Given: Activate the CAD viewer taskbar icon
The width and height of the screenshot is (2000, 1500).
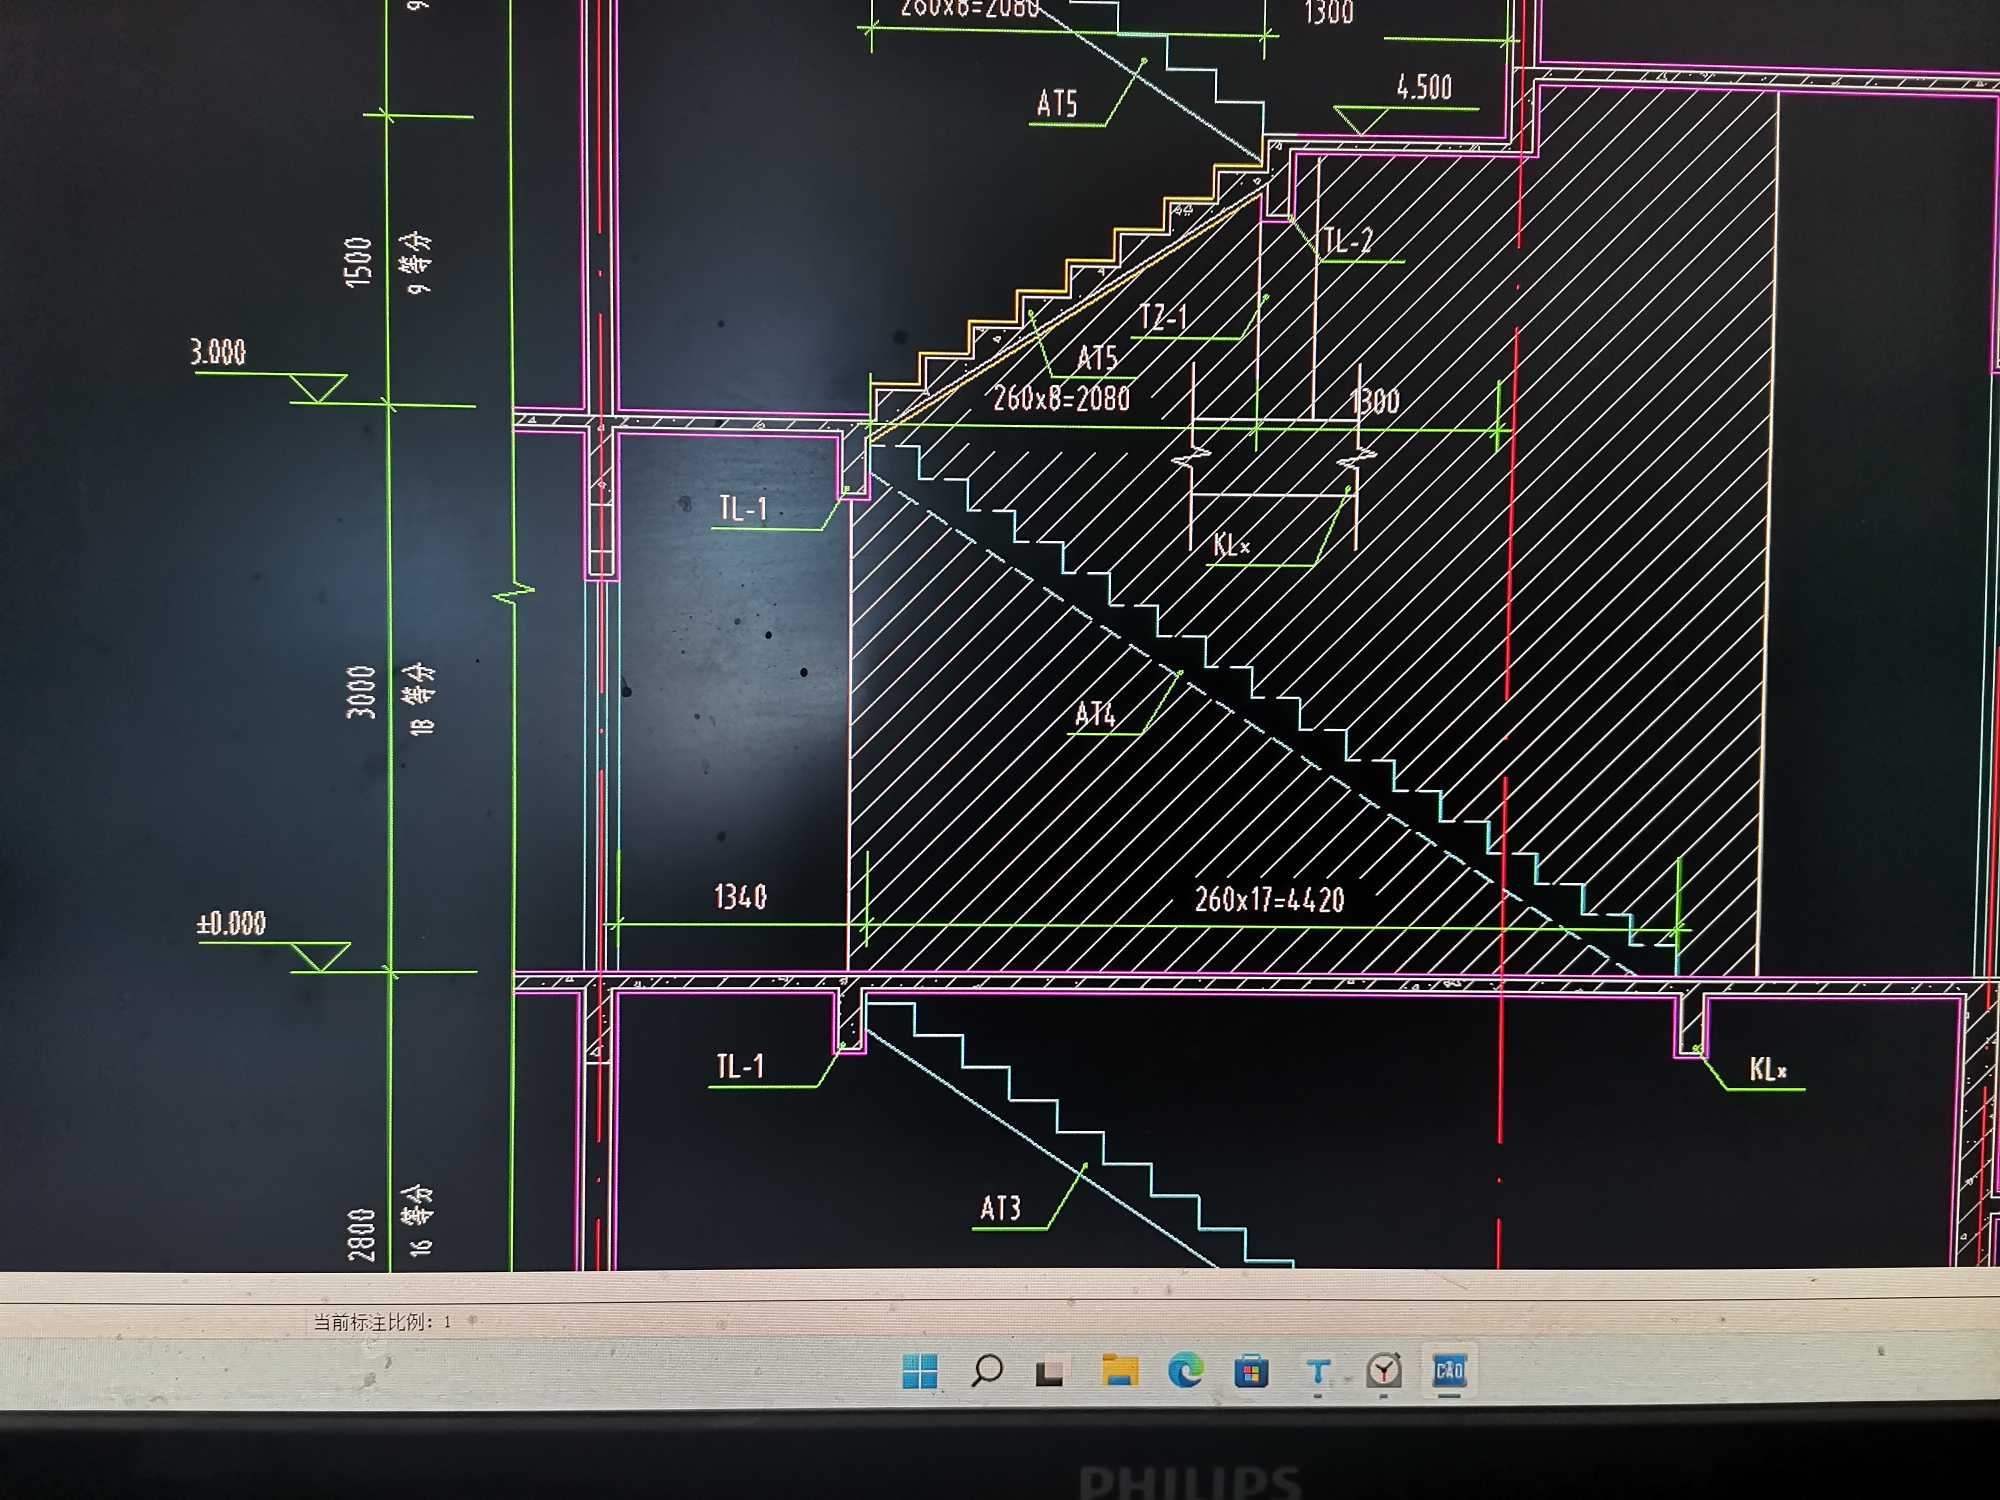Looking at the screenshot, I should point(1449,1370).
